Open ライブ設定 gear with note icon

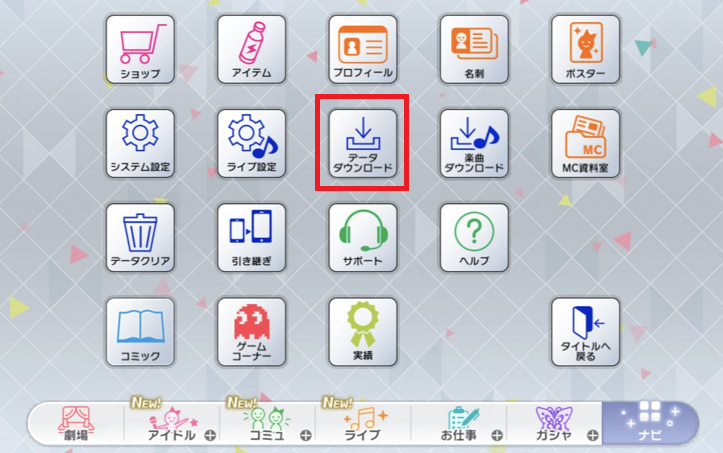(252, 143)
